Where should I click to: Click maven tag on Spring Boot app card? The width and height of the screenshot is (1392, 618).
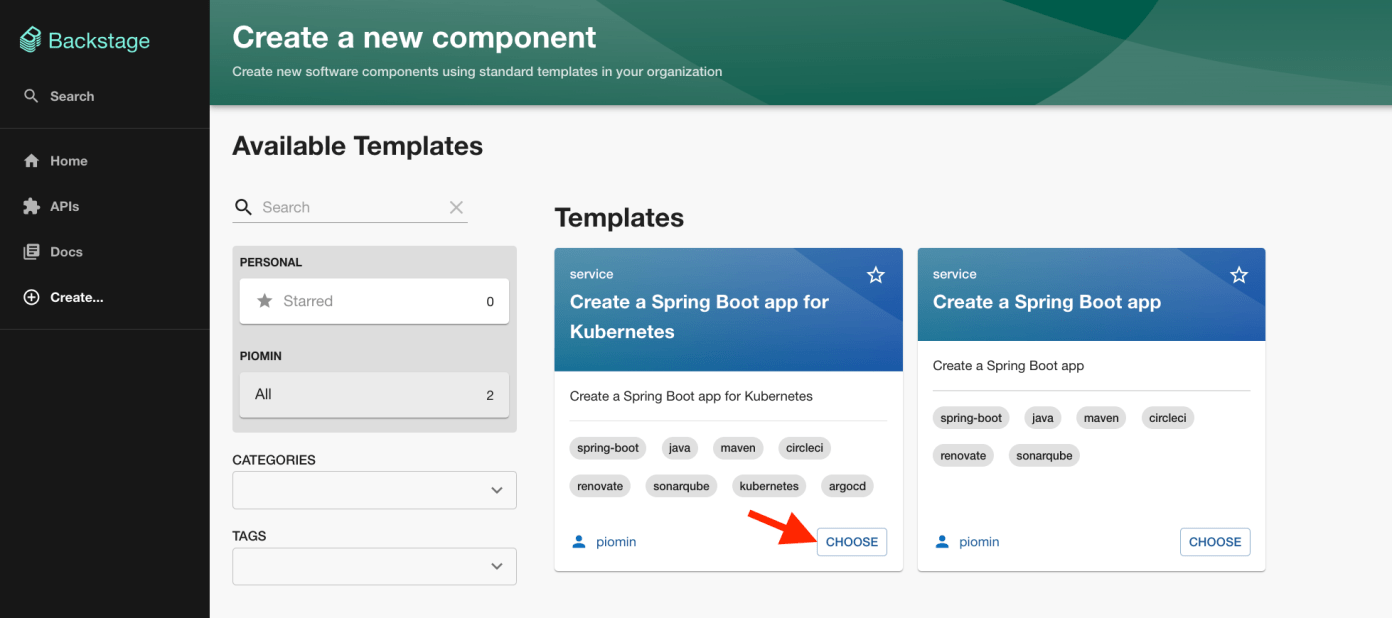click(1101, 418)
